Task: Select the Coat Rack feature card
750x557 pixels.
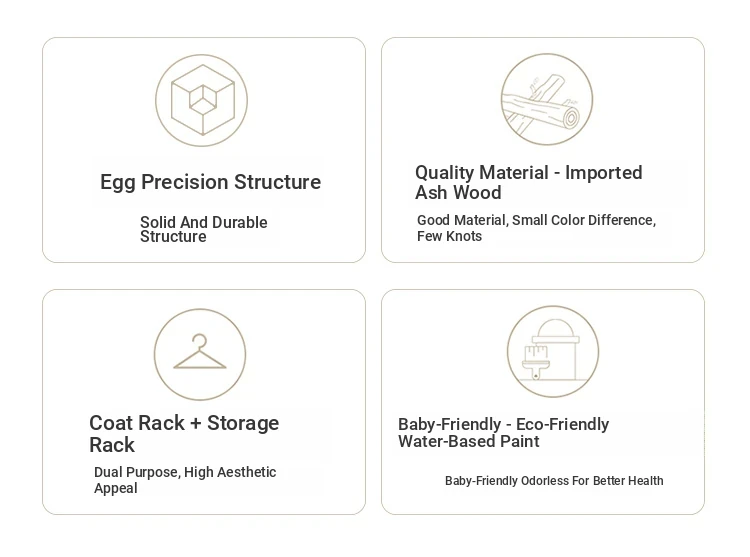Action: (204, 402)
